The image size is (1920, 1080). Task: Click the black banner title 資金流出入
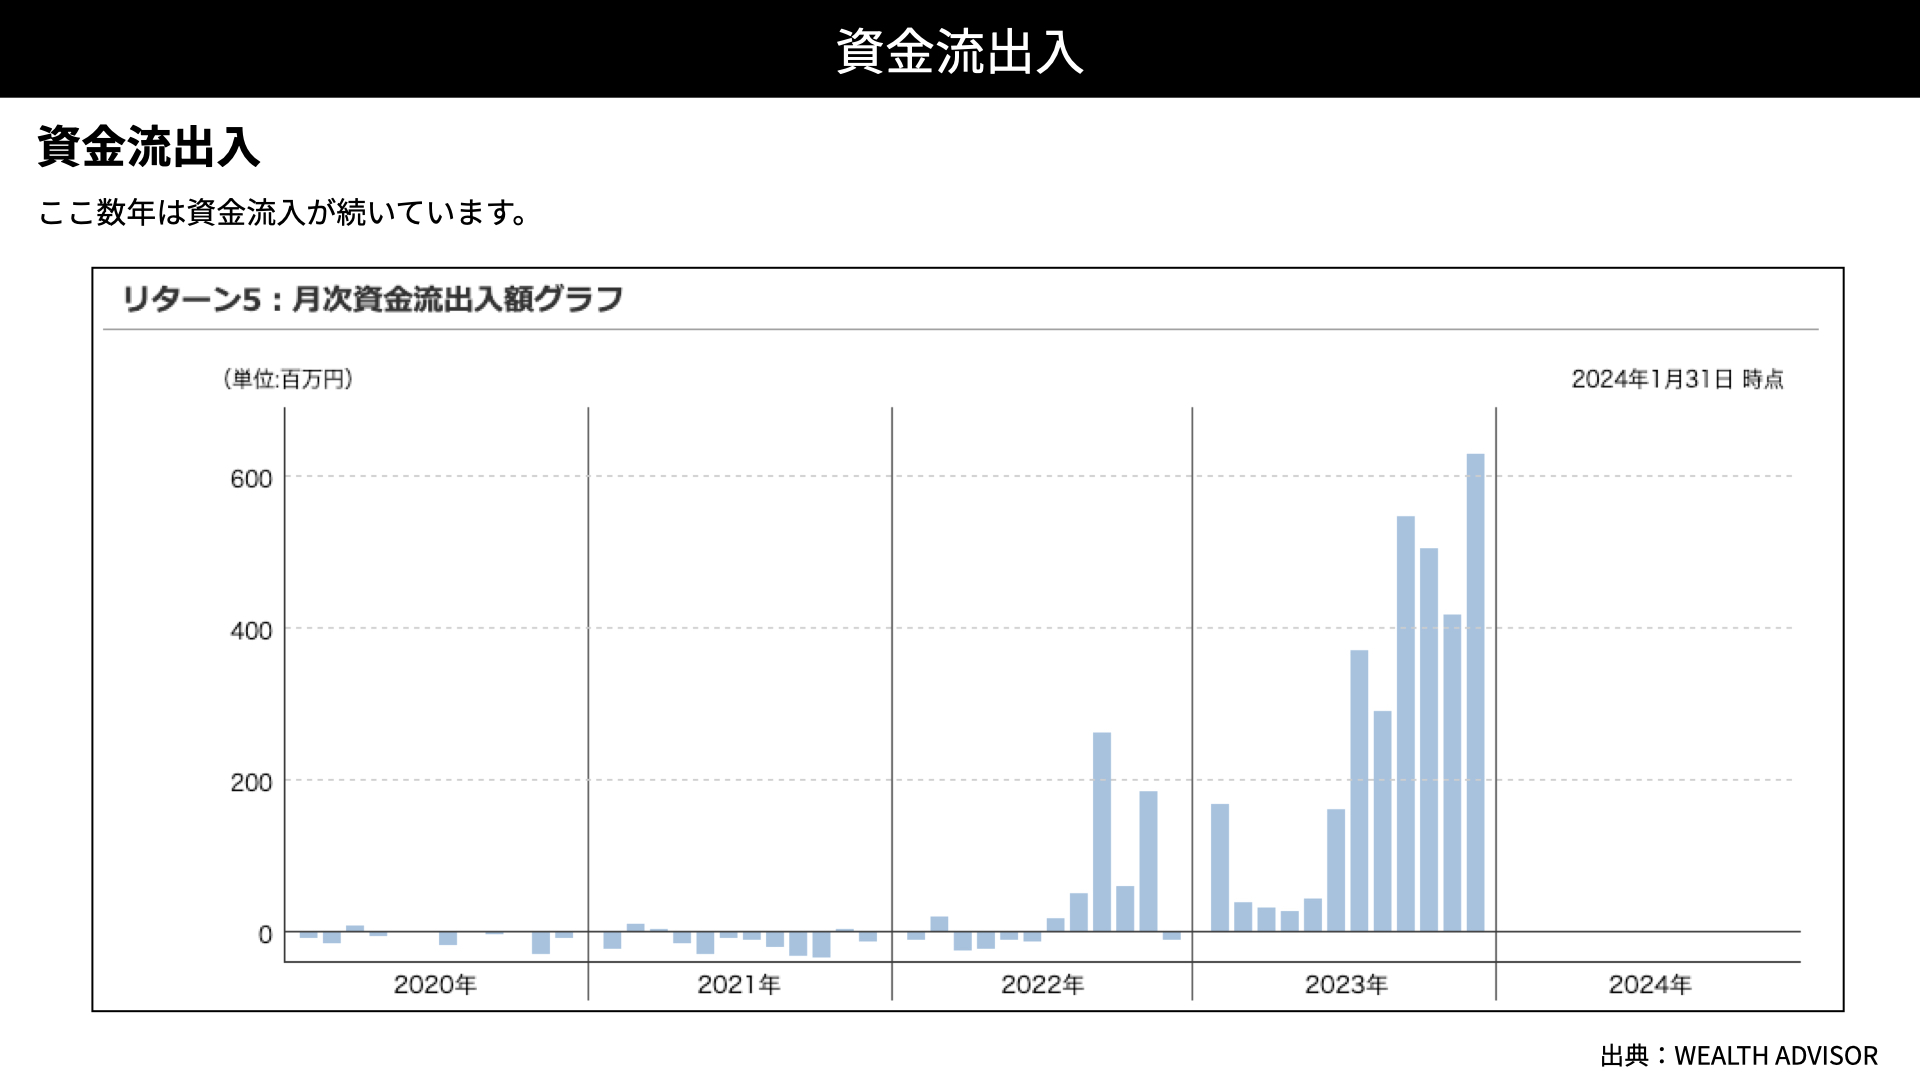tap(959, 51)
